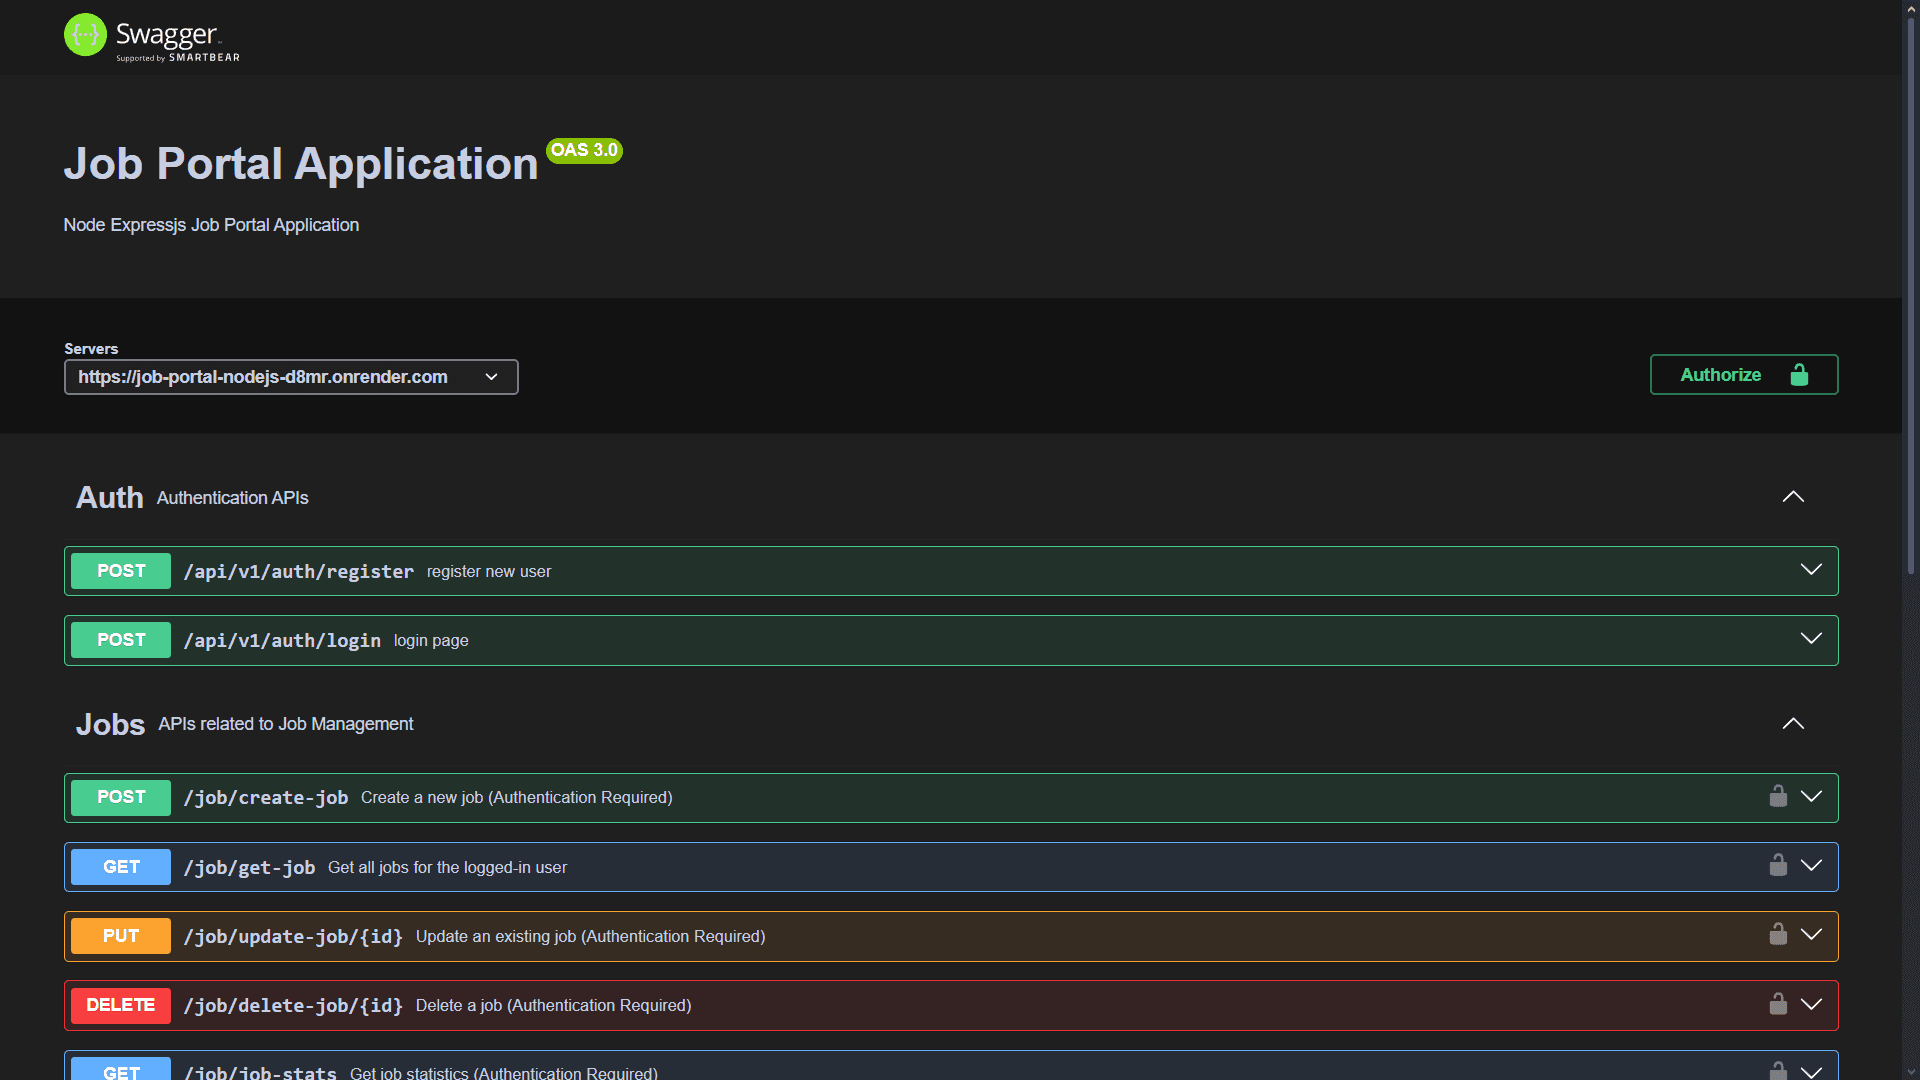This screenshot has height=1080, width=1920.
Task: Click lock icon on /job/delete-job/{id} row
Action: click(1778, 1004)
